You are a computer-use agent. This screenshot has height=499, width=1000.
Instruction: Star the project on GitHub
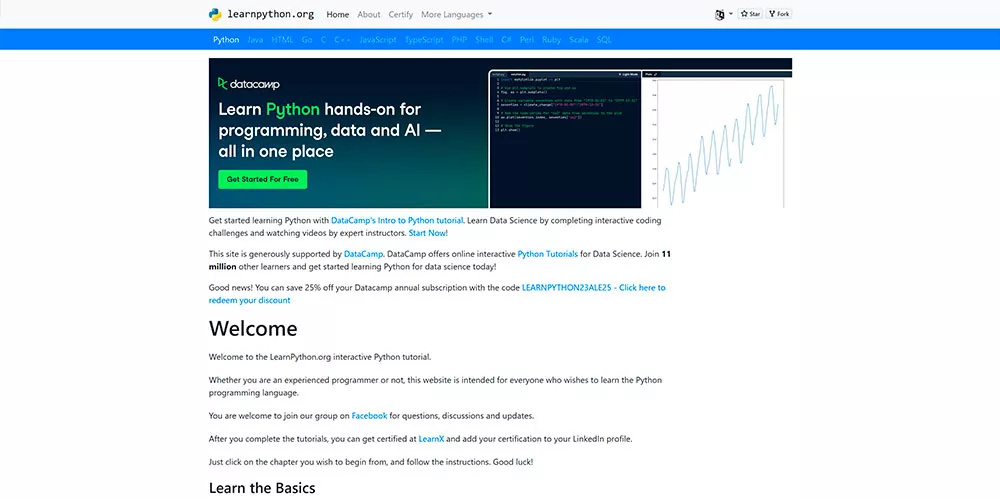(x=750, y=13)
